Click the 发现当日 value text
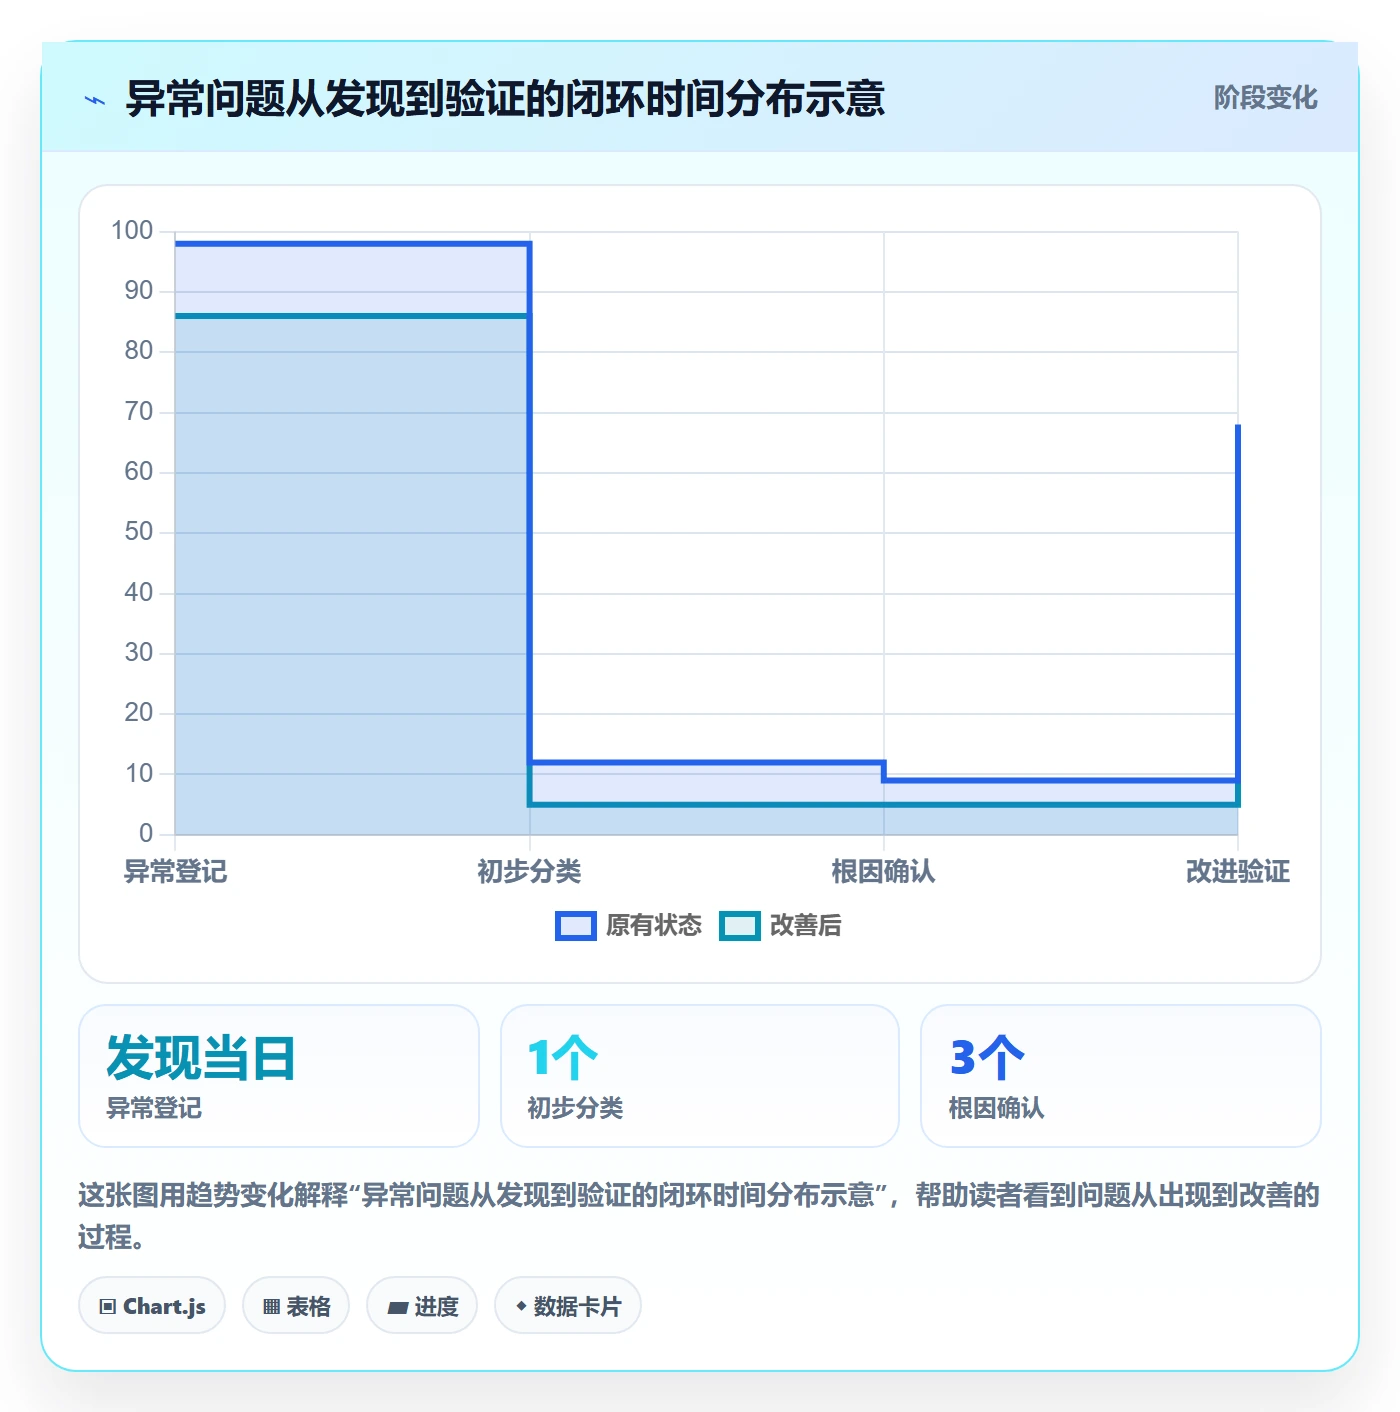Image resolution: width=1400 pixels, height=1412 pixels. pyautogui.click(x=201, y=1058)
